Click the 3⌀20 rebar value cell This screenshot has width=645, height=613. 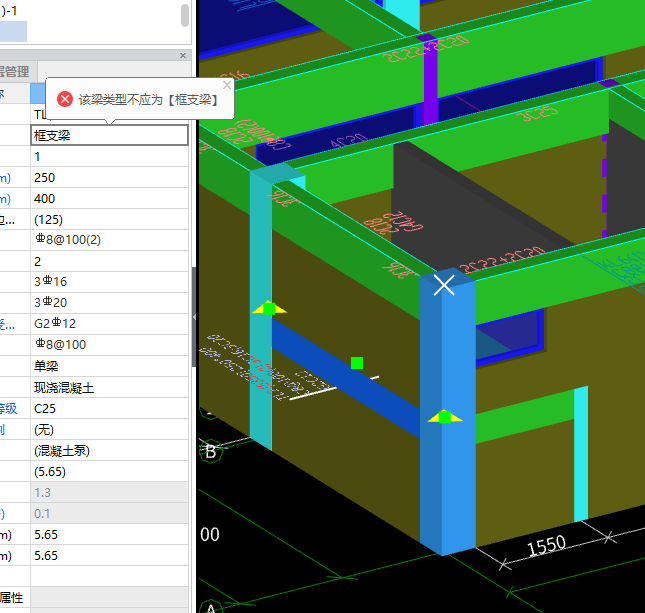(x=109, y=303)
